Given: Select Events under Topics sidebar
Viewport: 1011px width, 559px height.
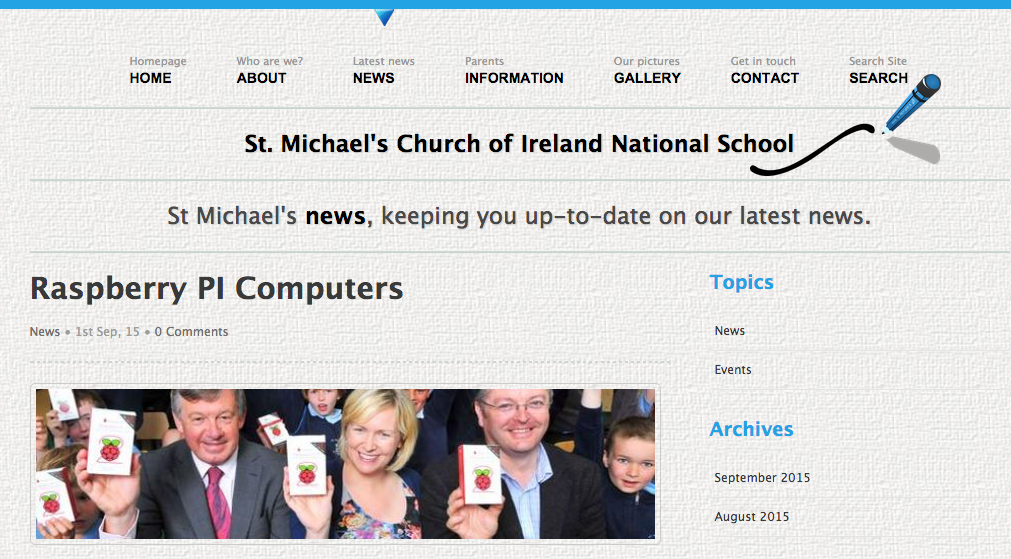Looking at the screenshot, I should 732,369.
